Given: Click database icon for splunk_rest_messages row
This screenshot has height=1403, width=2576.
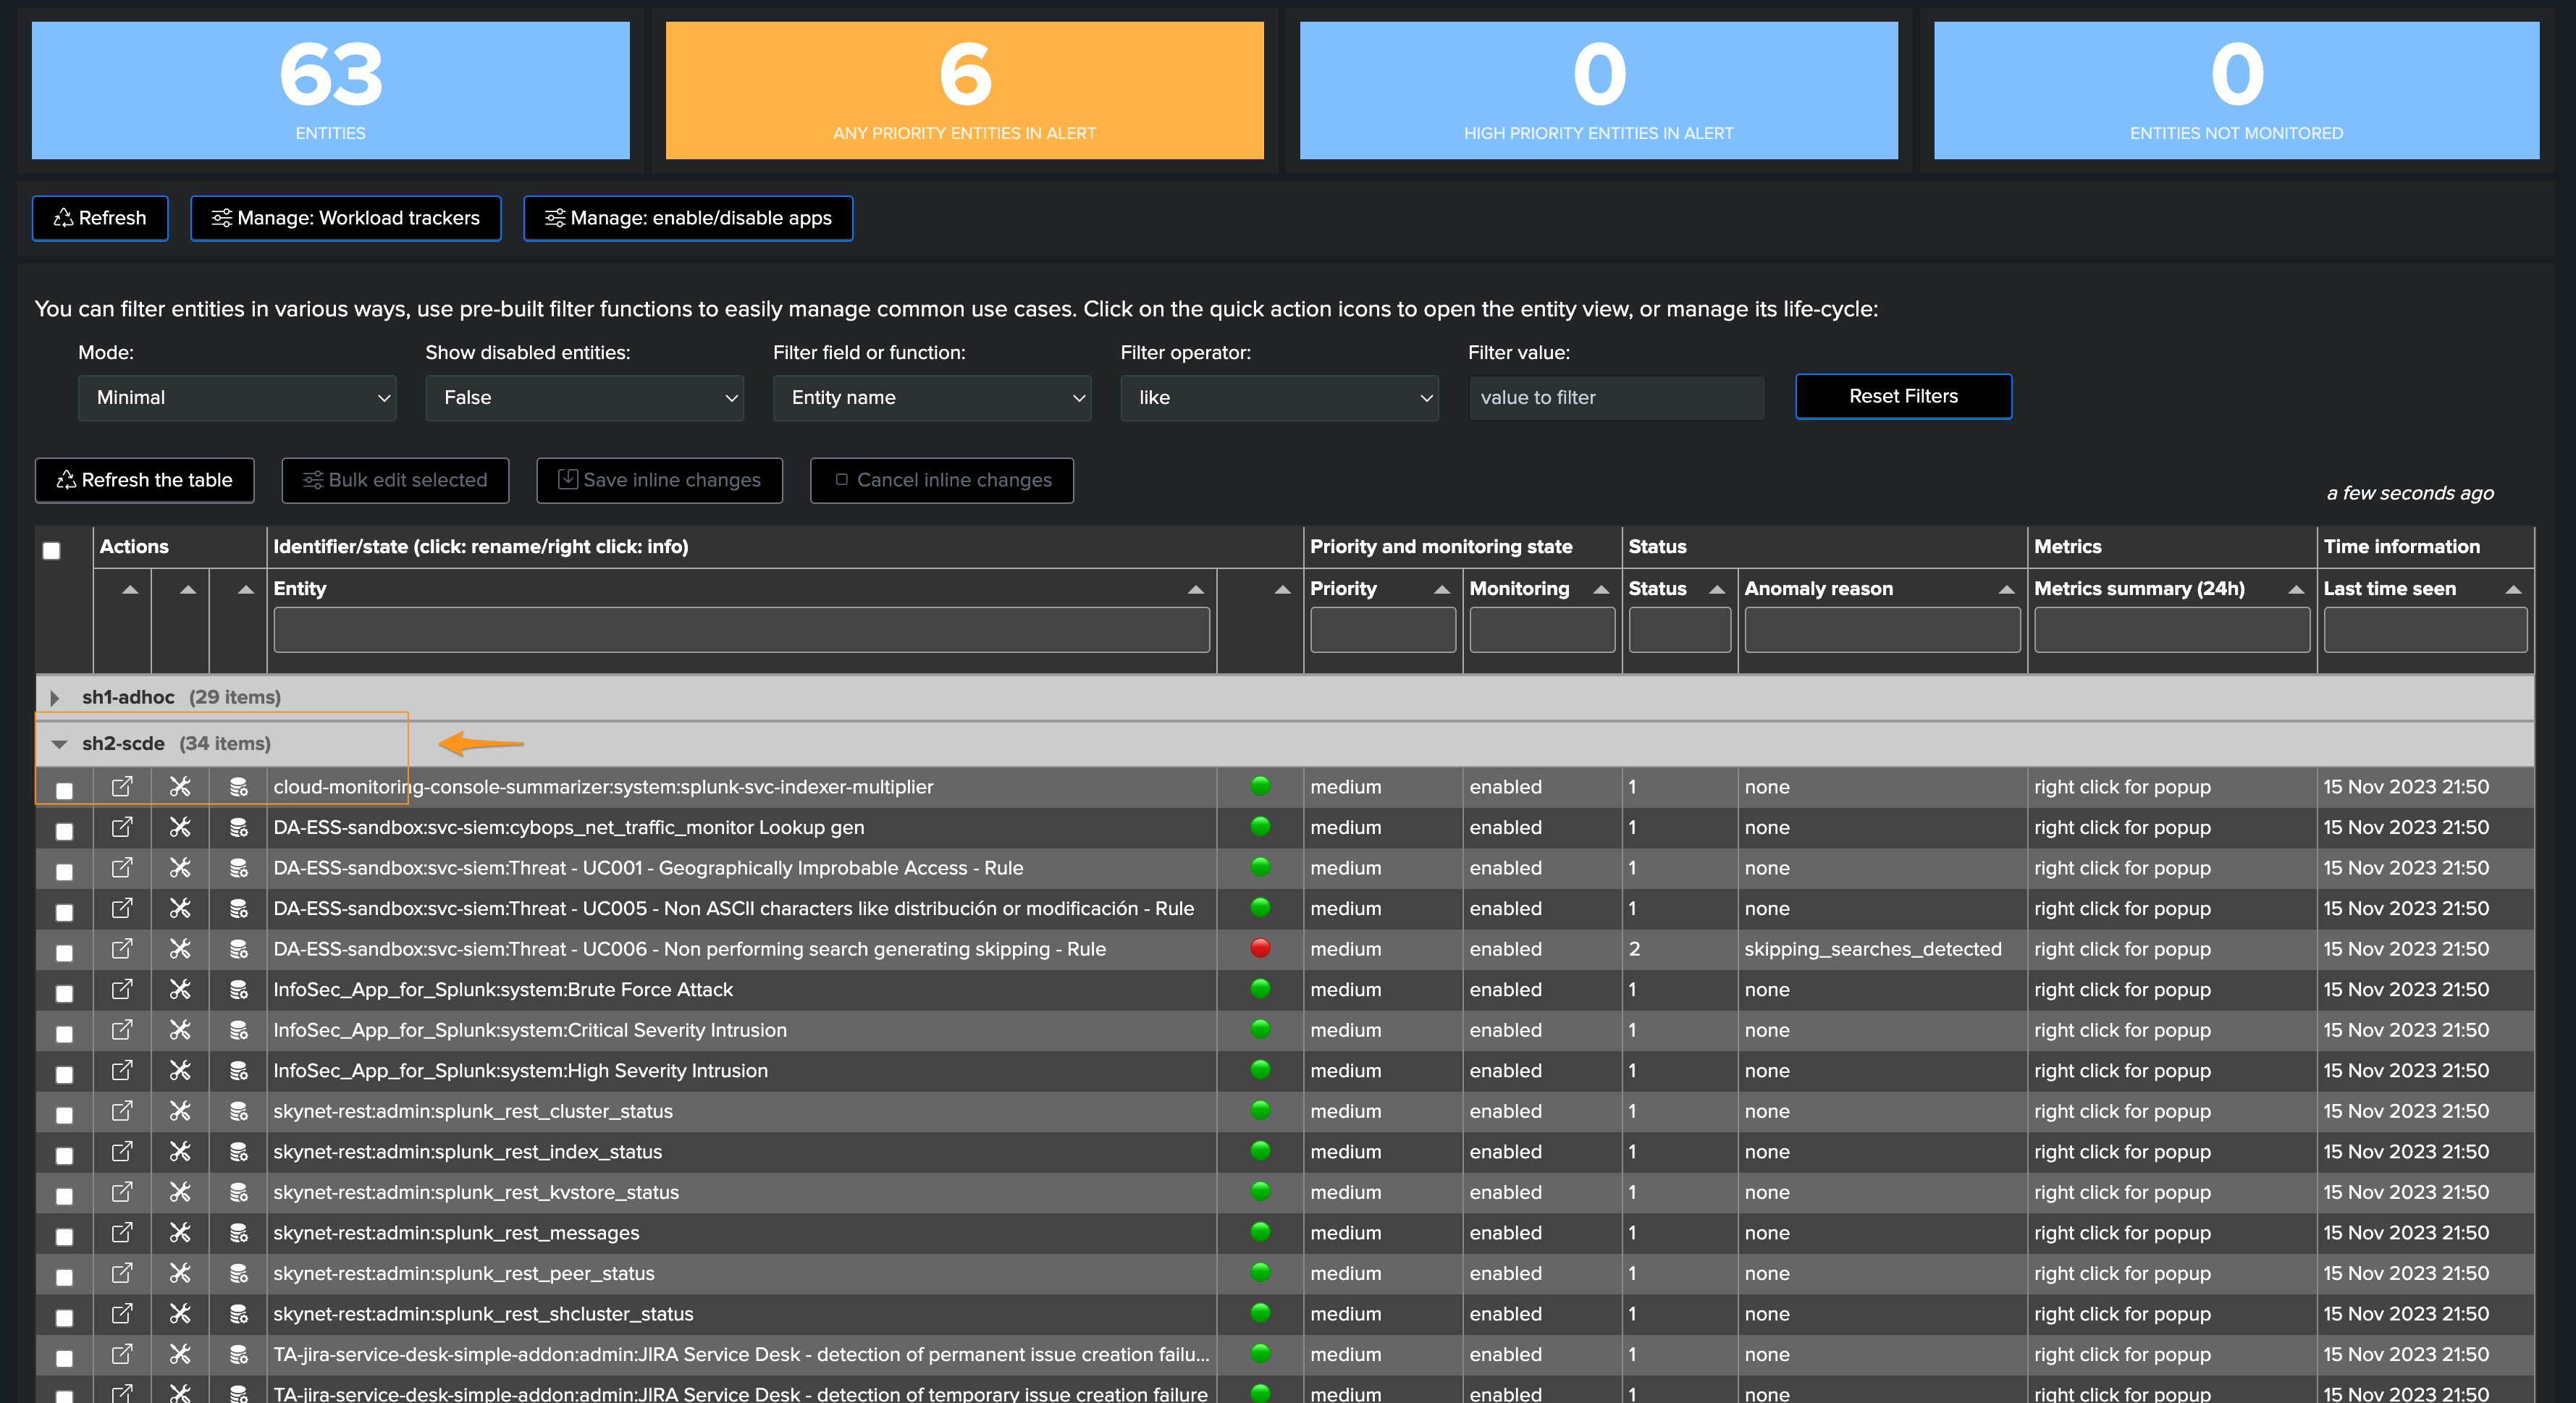Looking at the screenshot, I should tap(239, 1233).
